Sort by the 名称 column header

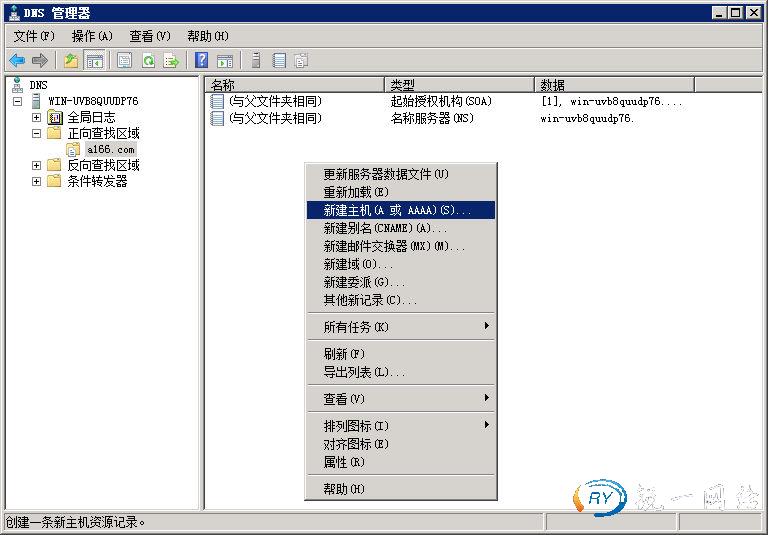pyautogui.click(x=294, y=85)
